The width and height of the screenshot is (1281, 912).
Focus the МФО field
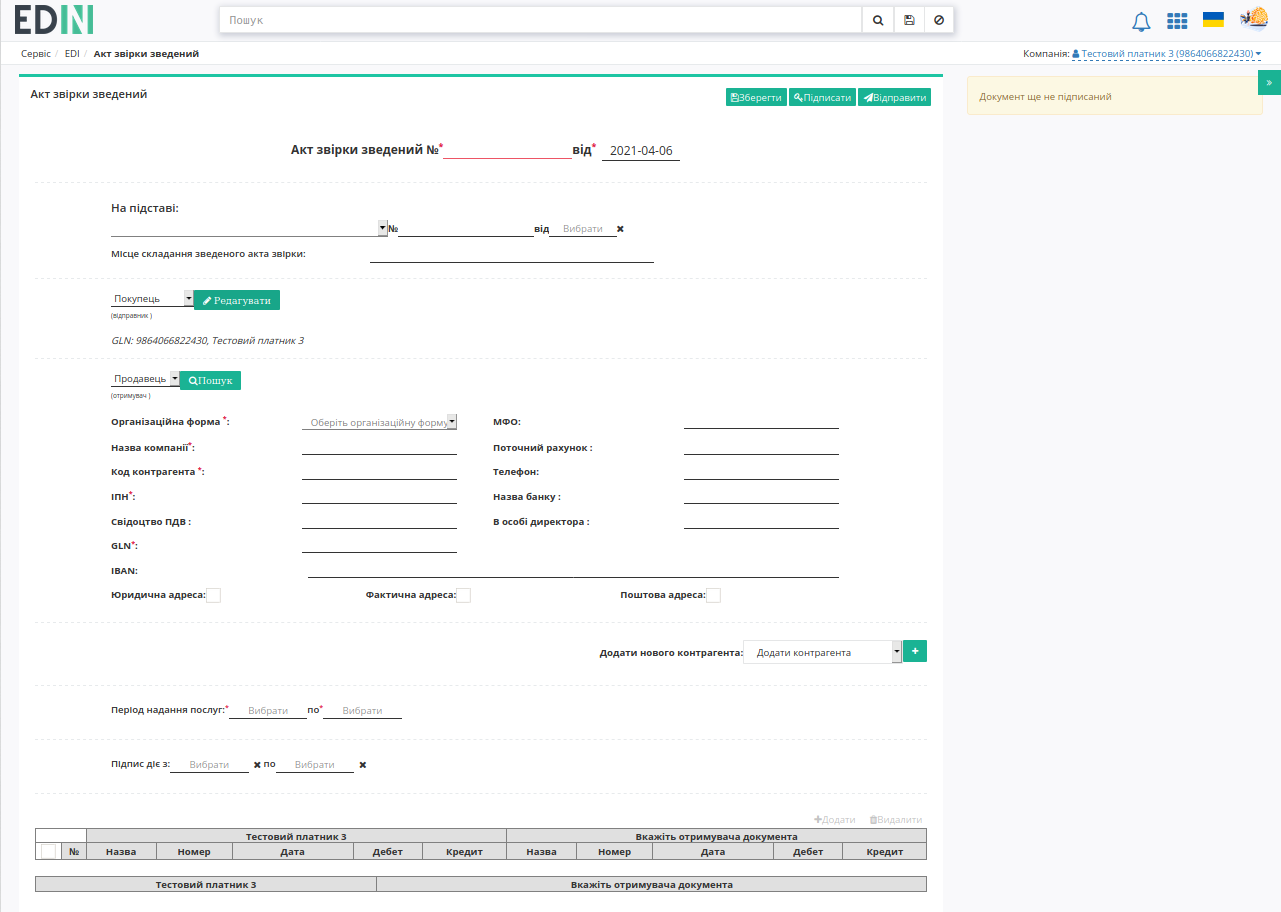pos(761,422)
